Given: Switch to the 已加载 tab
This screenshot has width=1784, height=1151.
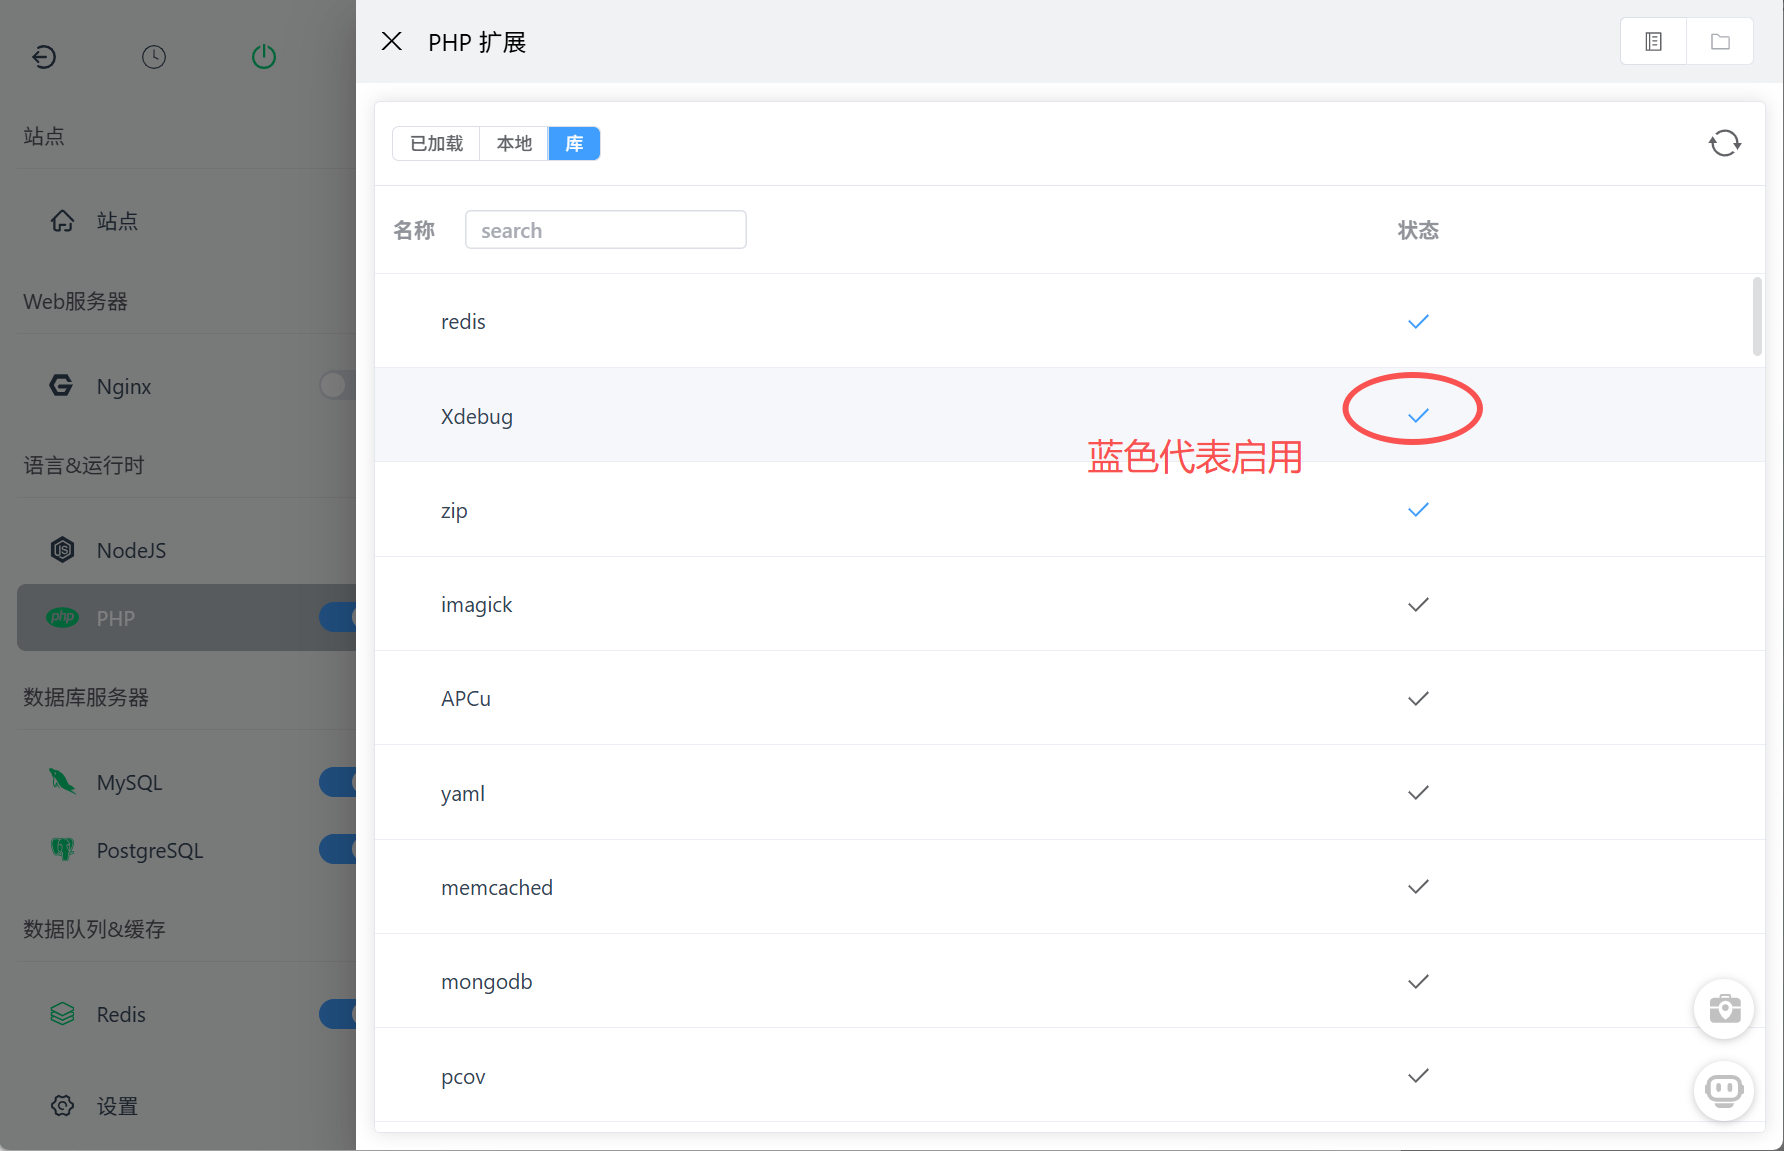Looking at the screenshot, I should click(437, 143).
